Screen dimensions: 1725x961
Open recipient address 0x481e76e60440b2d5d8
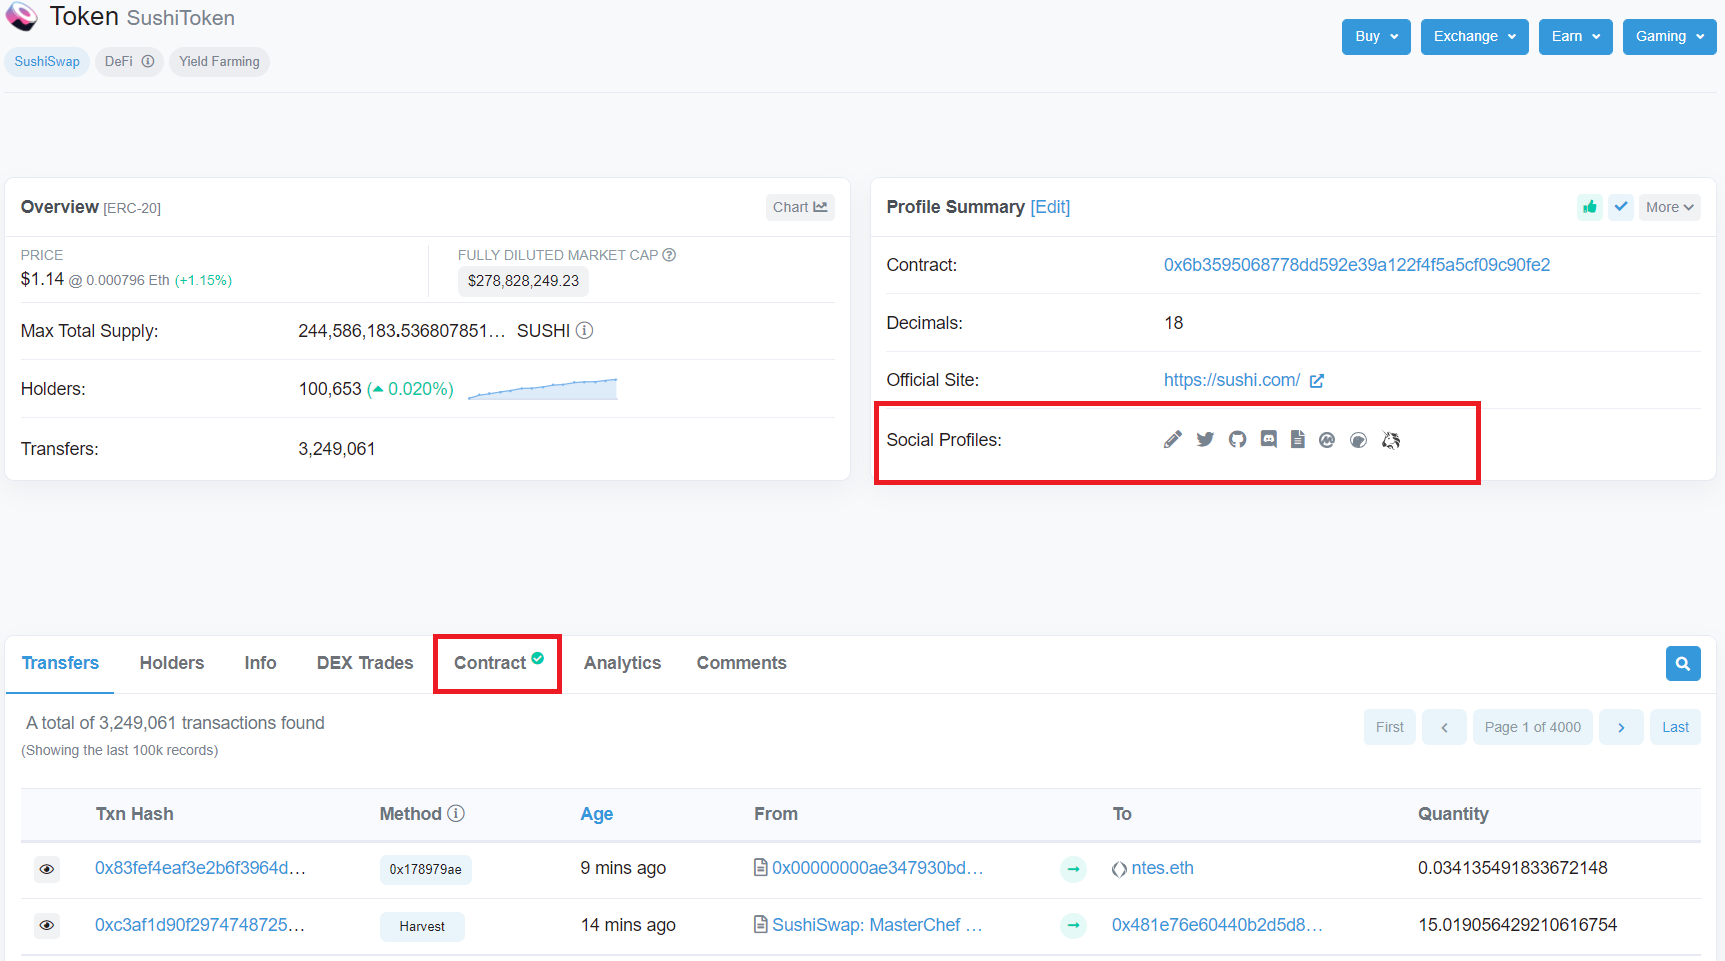tap(1217, 925)
